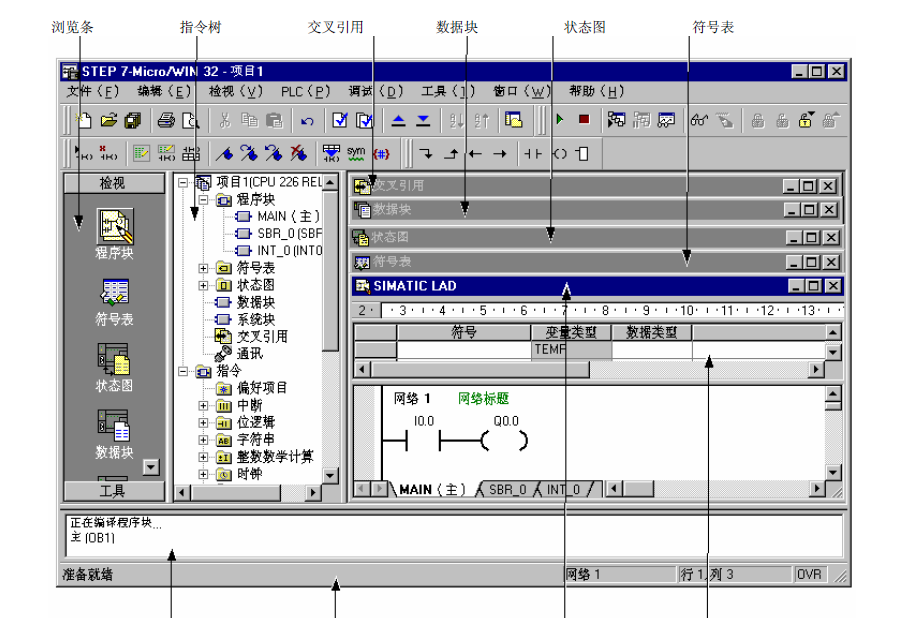Expand the 位逻辑 instruction folder
The height and width of the screenshot is (618, 923).
204,423
